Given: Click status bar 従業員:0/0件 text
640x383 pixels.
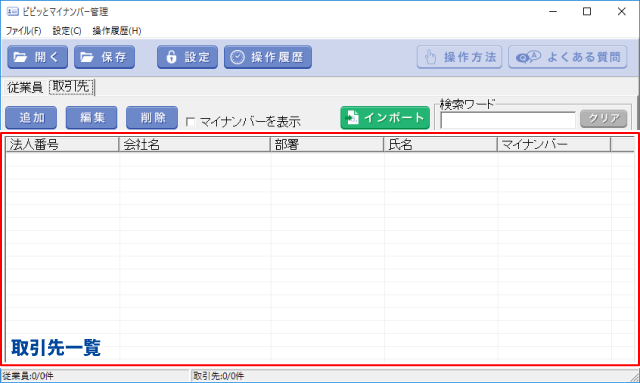Looking at the screenshot, I should click(28, 376).
